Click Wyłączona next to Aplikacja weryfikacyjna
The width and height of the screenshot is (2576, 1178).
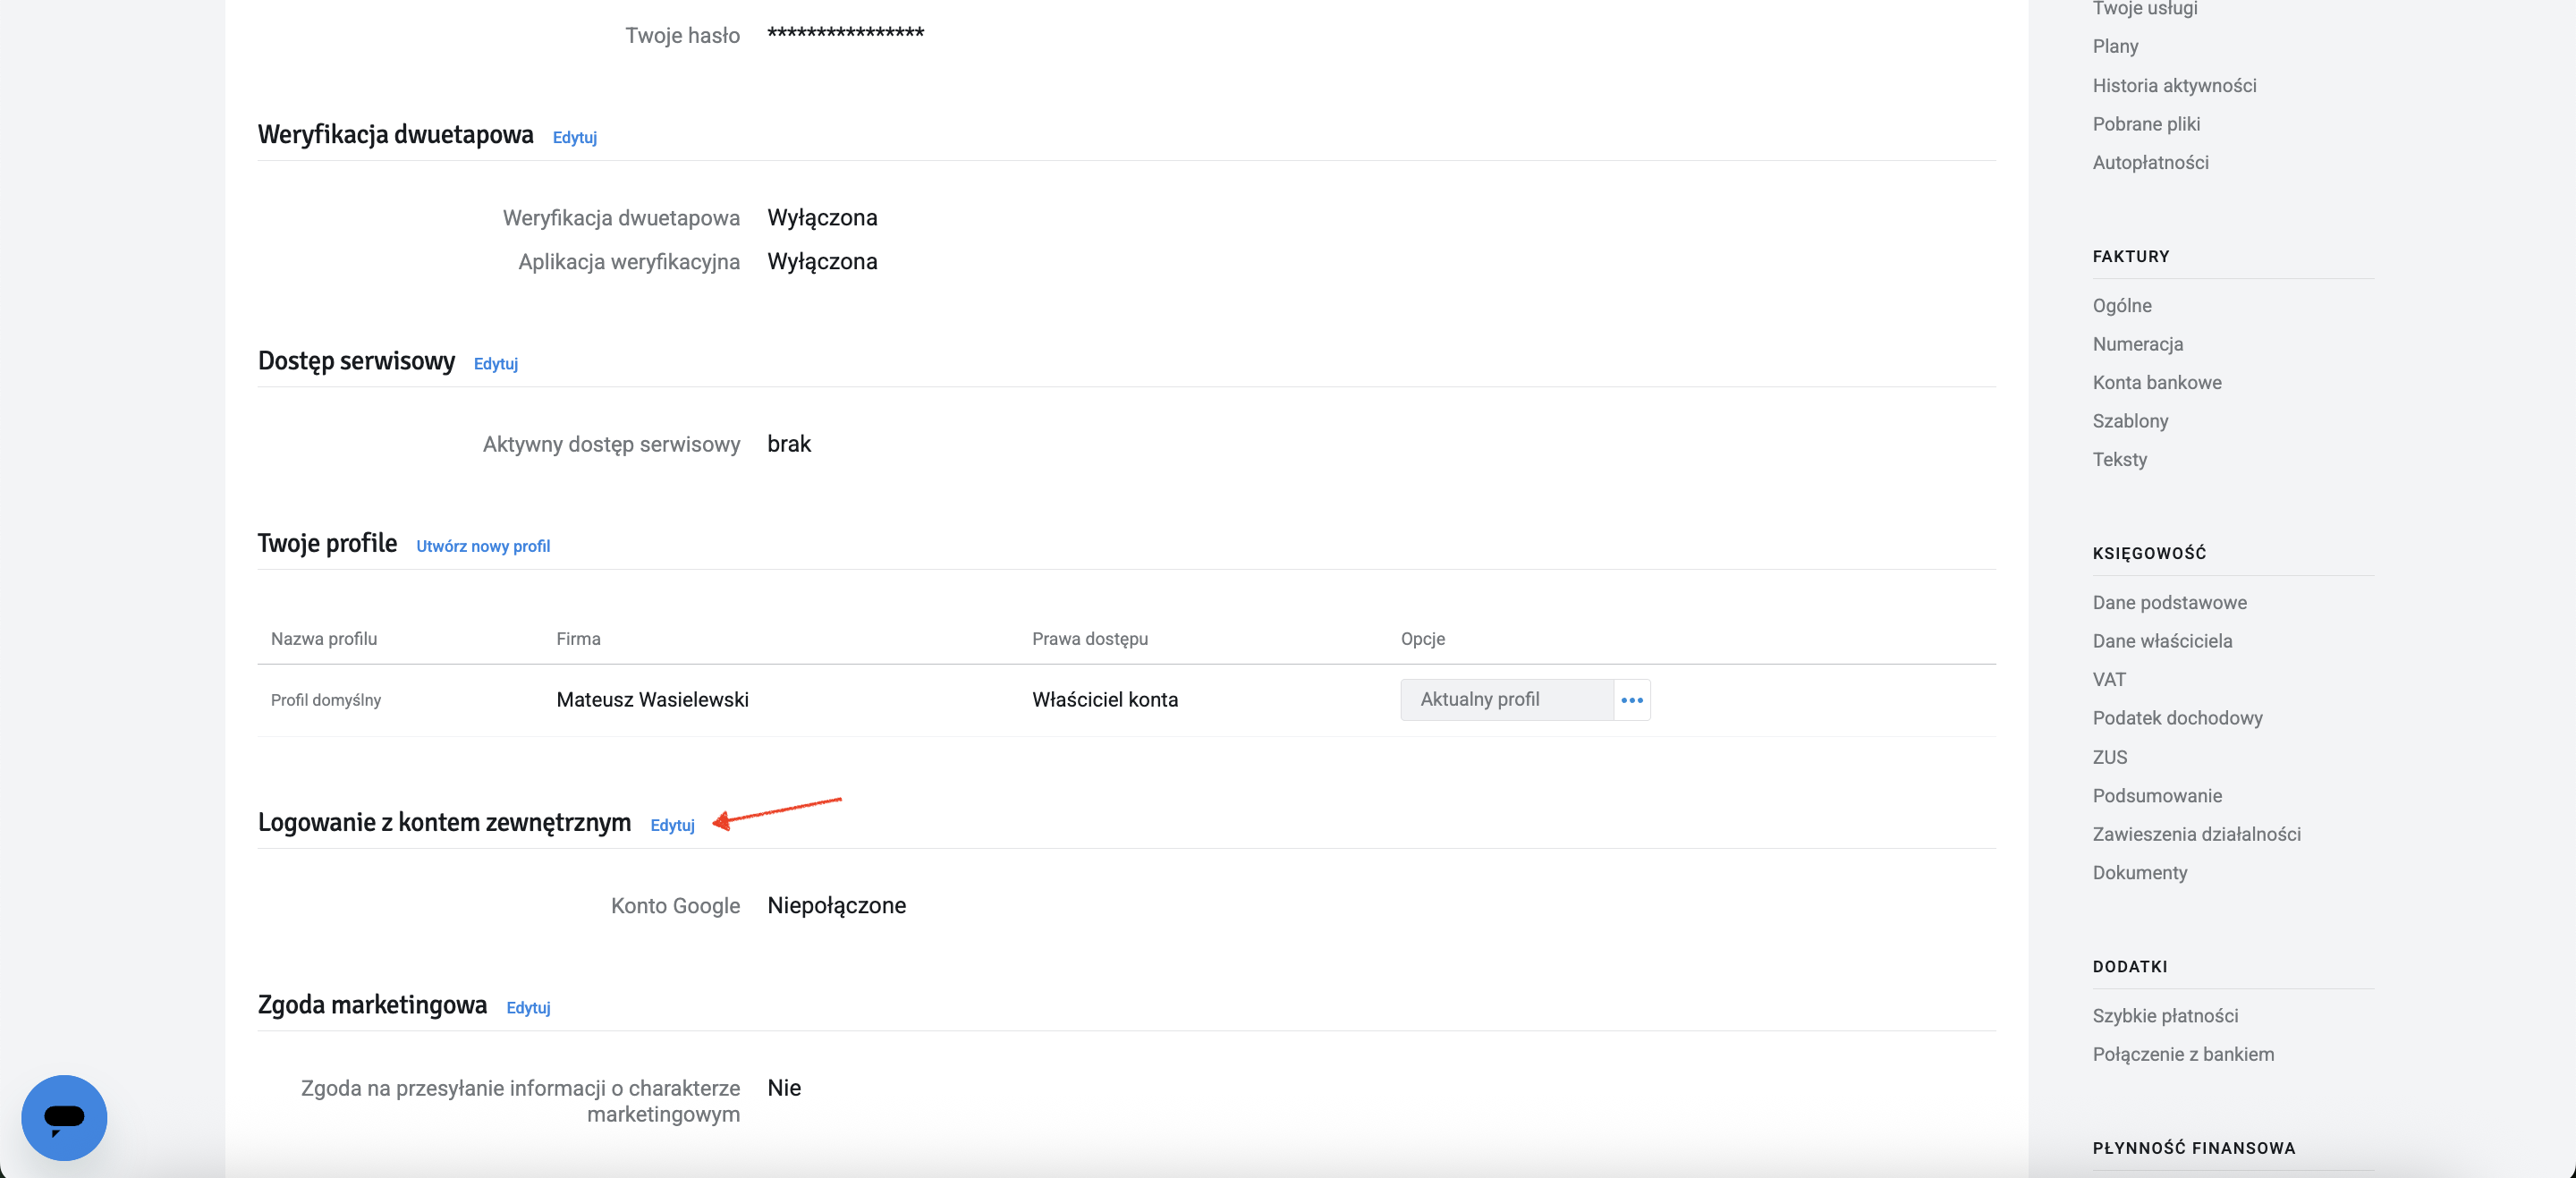coord(822,262)
